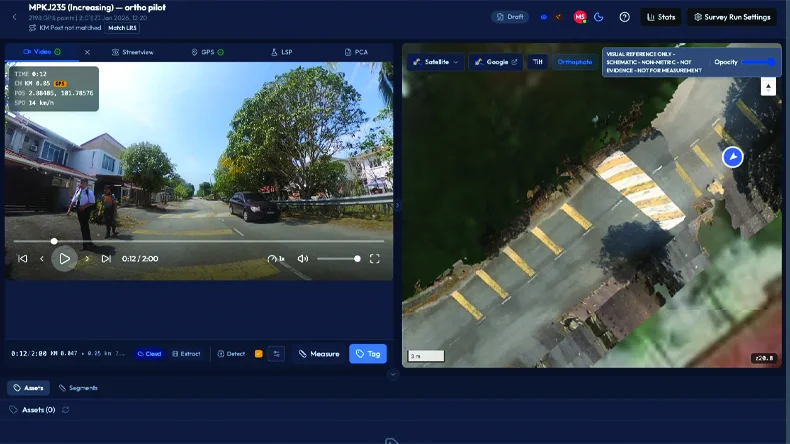
Task: Click the "KM Post not matched" status text
Action: tap(70, 28)
